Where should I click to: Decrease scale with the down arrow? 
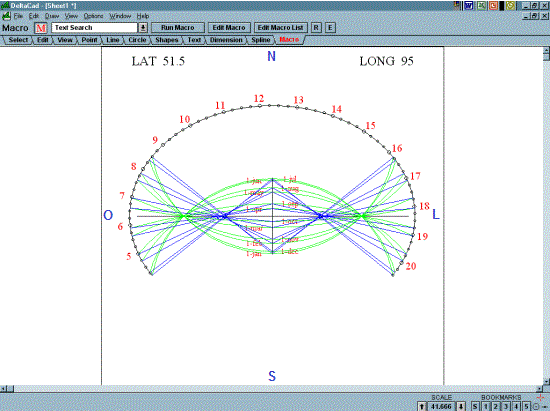[x=462, y=406]
